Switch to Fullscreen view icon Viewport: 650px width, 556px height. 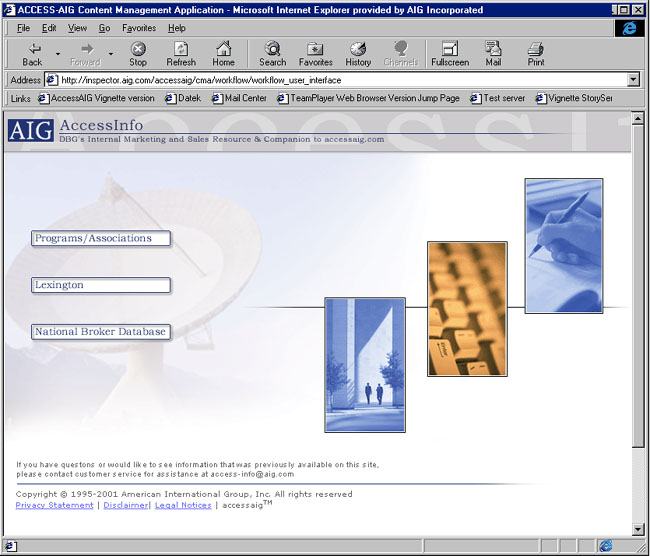(449, 54)
